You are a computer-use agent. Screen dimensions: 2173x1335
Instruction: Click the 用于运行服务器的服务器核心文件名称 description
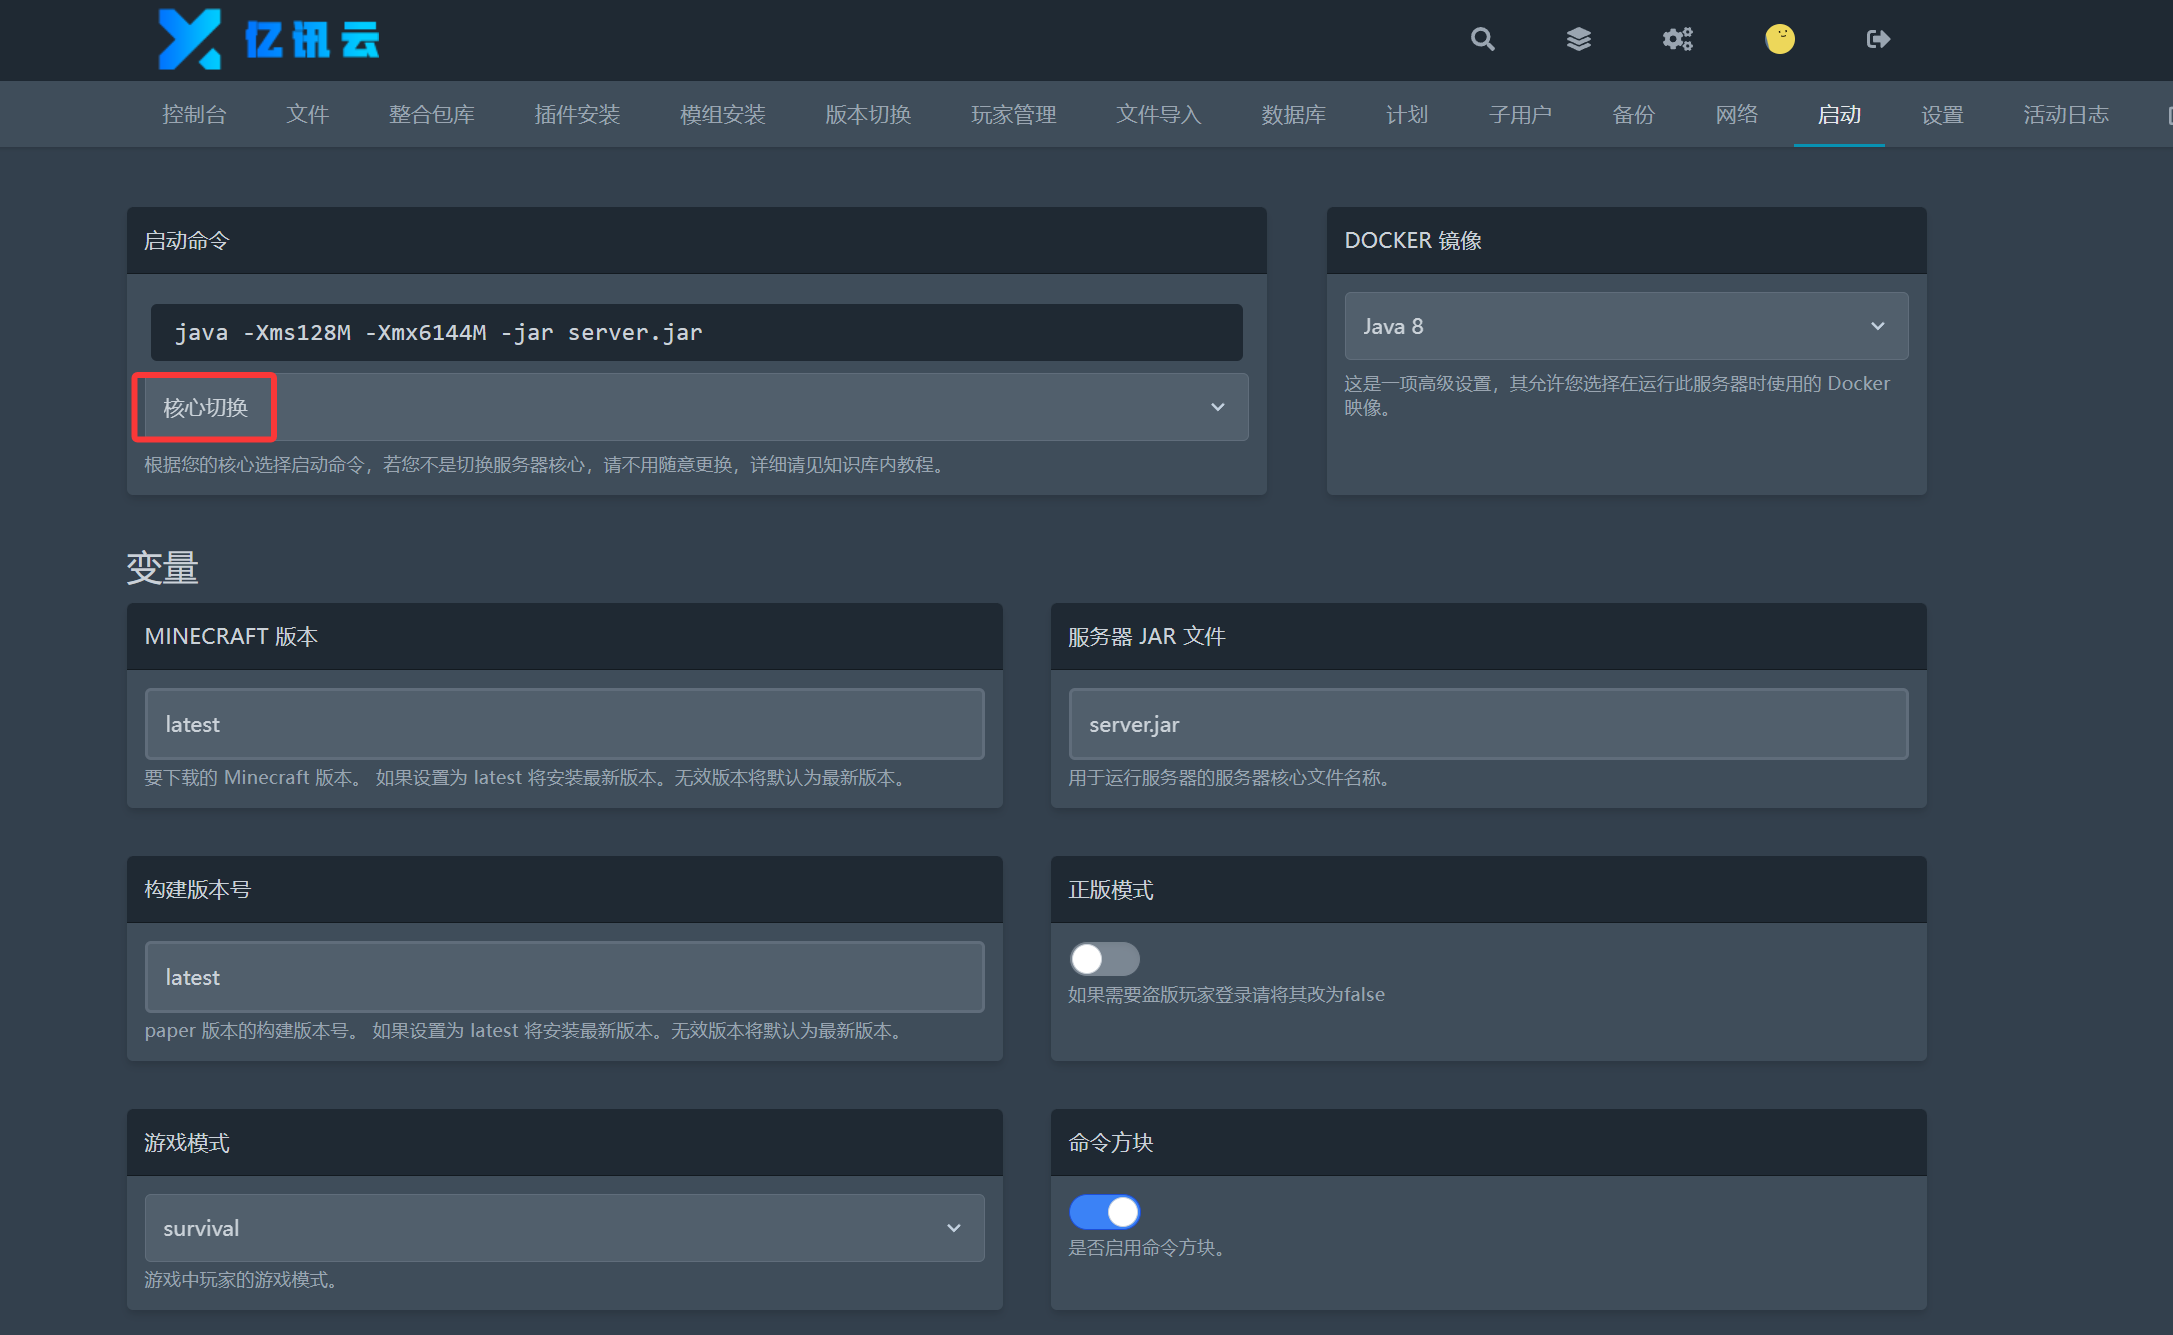pos(1230,778)
